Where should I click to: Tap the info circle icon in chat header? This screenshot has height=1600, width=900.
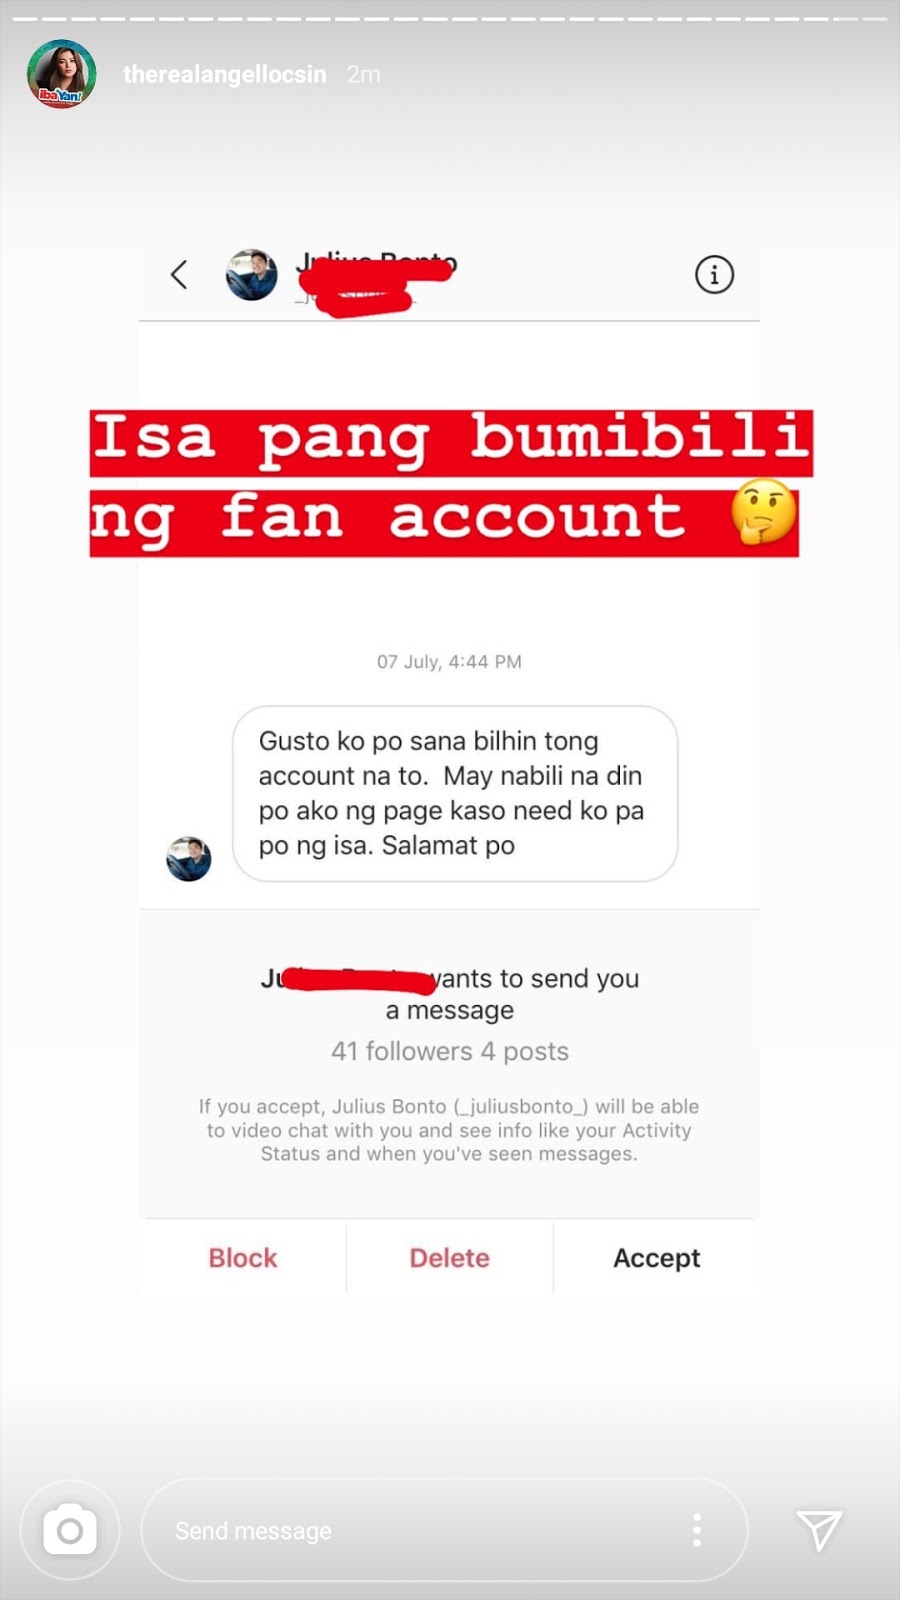pyautogui.click(x=714, y=274)
